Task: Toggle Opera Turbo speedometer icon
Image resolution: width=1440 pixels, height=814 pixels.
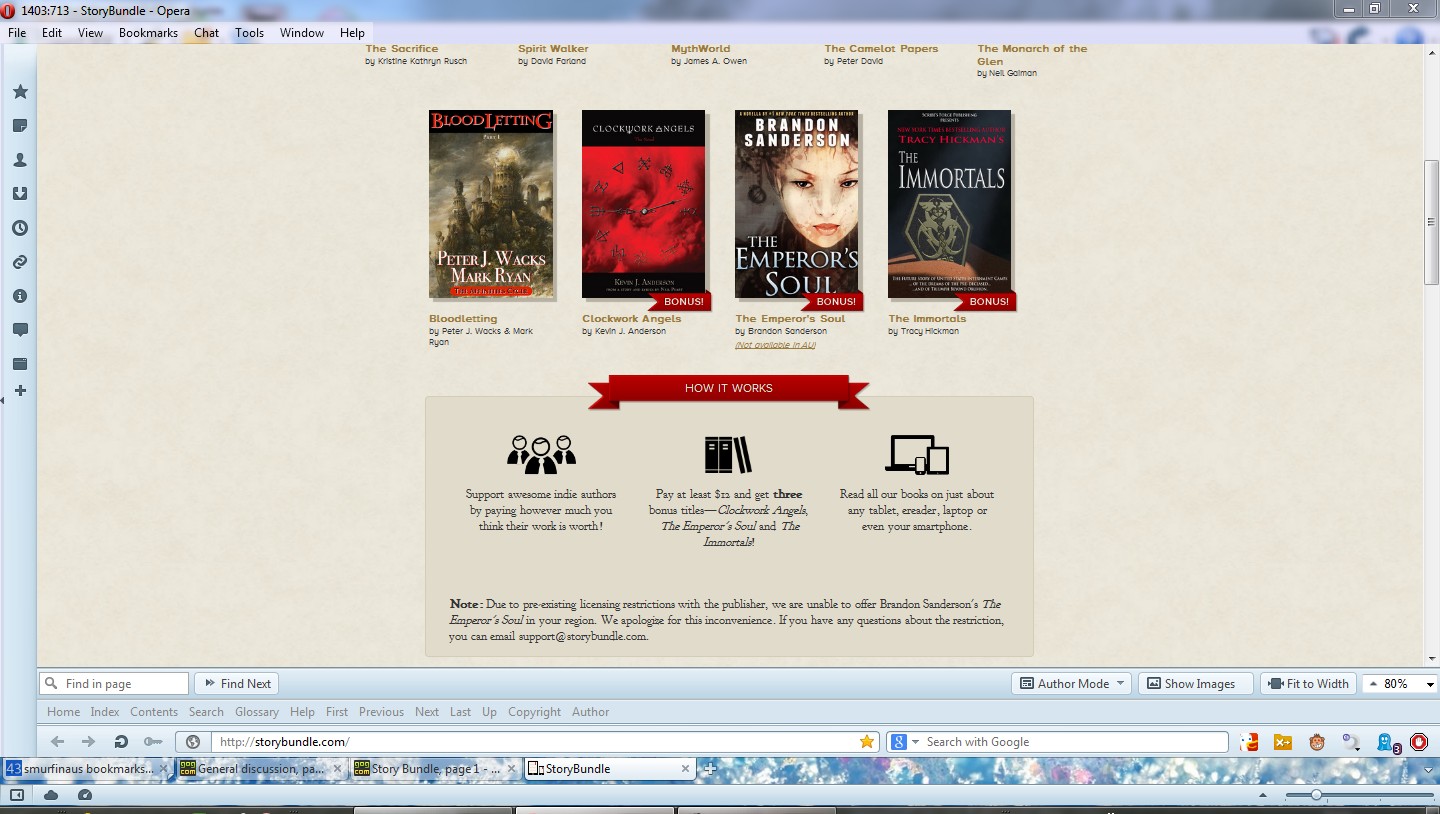Action: tap(85, 795)
